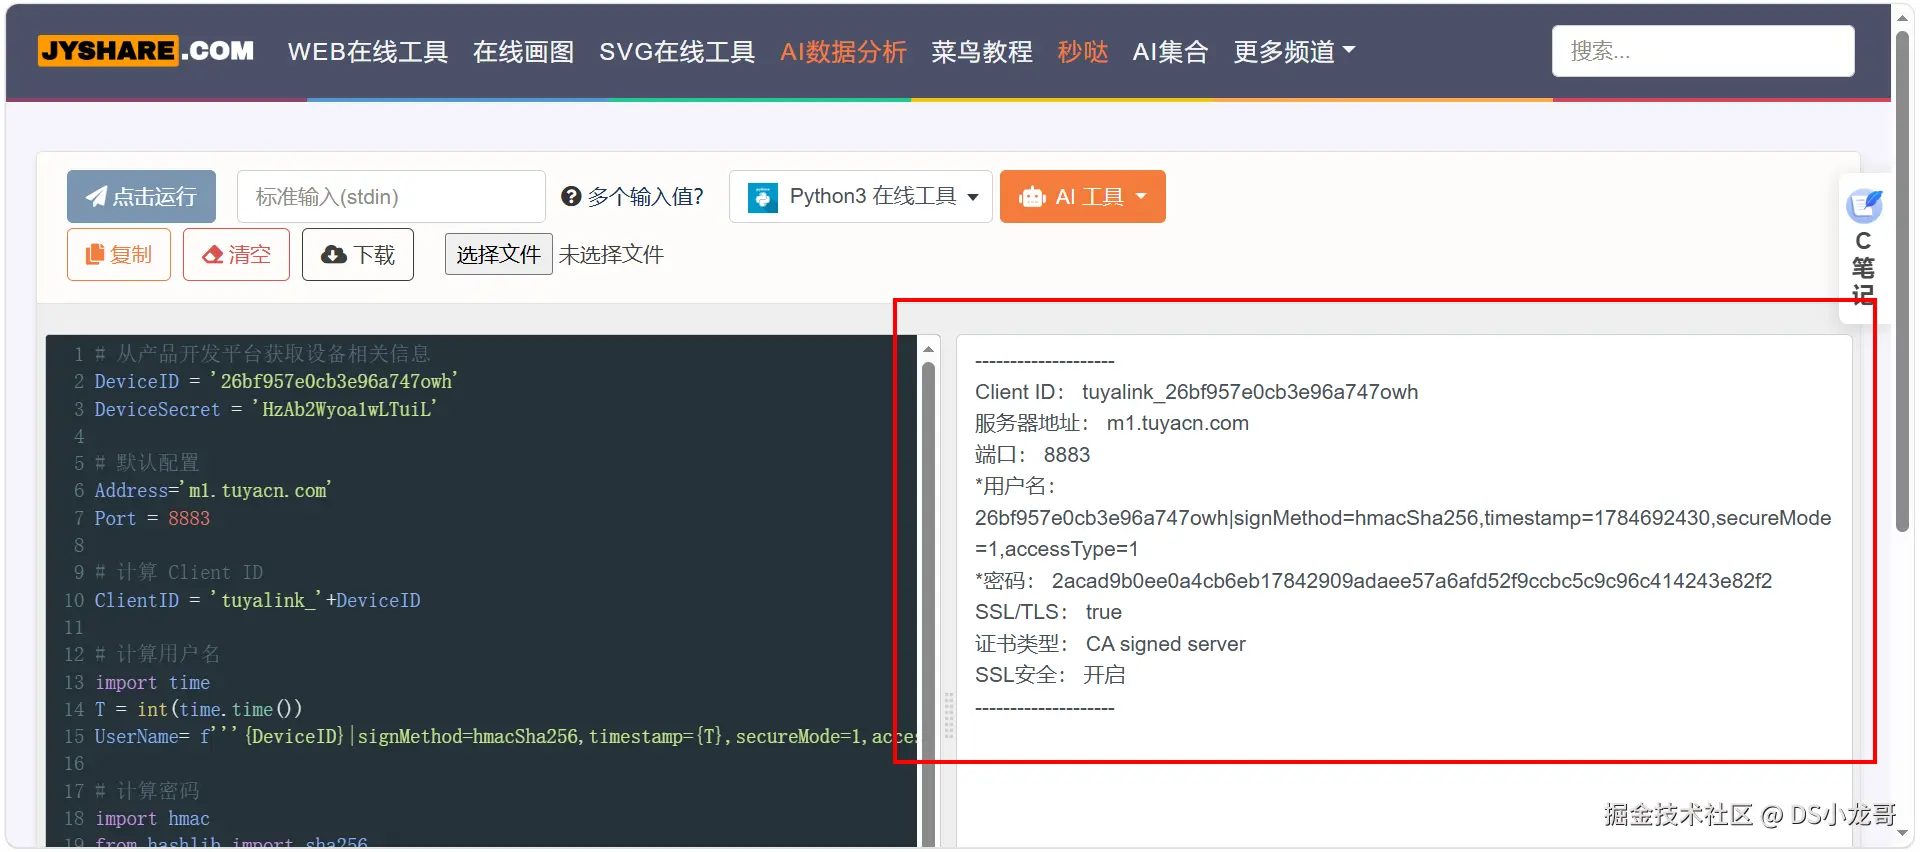Image resolution: width=1920 pixels, height=852 pixels.
Task: Click output line Client ID: tuyalink_26bf957e0cb3e96a747owh
Action: [x=1196, y=392]
